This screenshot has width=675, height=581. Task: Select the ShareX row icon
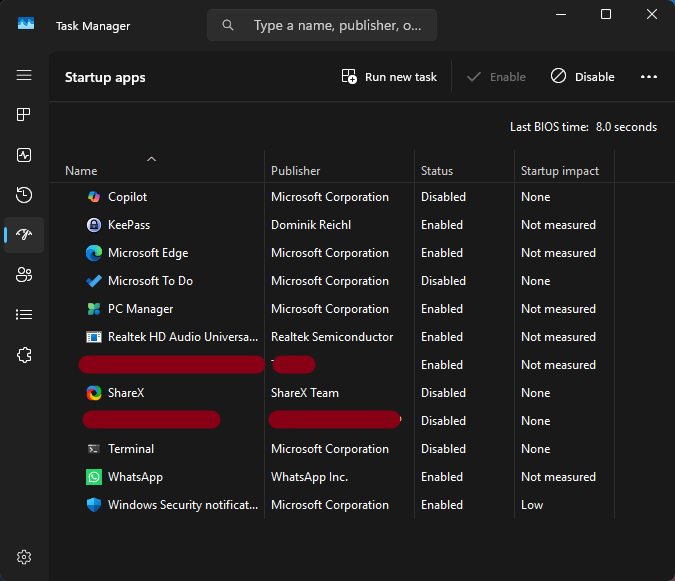[94, 393]
